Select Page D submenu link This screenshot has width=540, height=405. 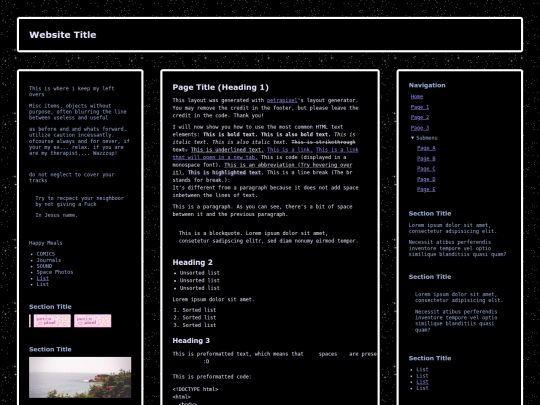426,179
